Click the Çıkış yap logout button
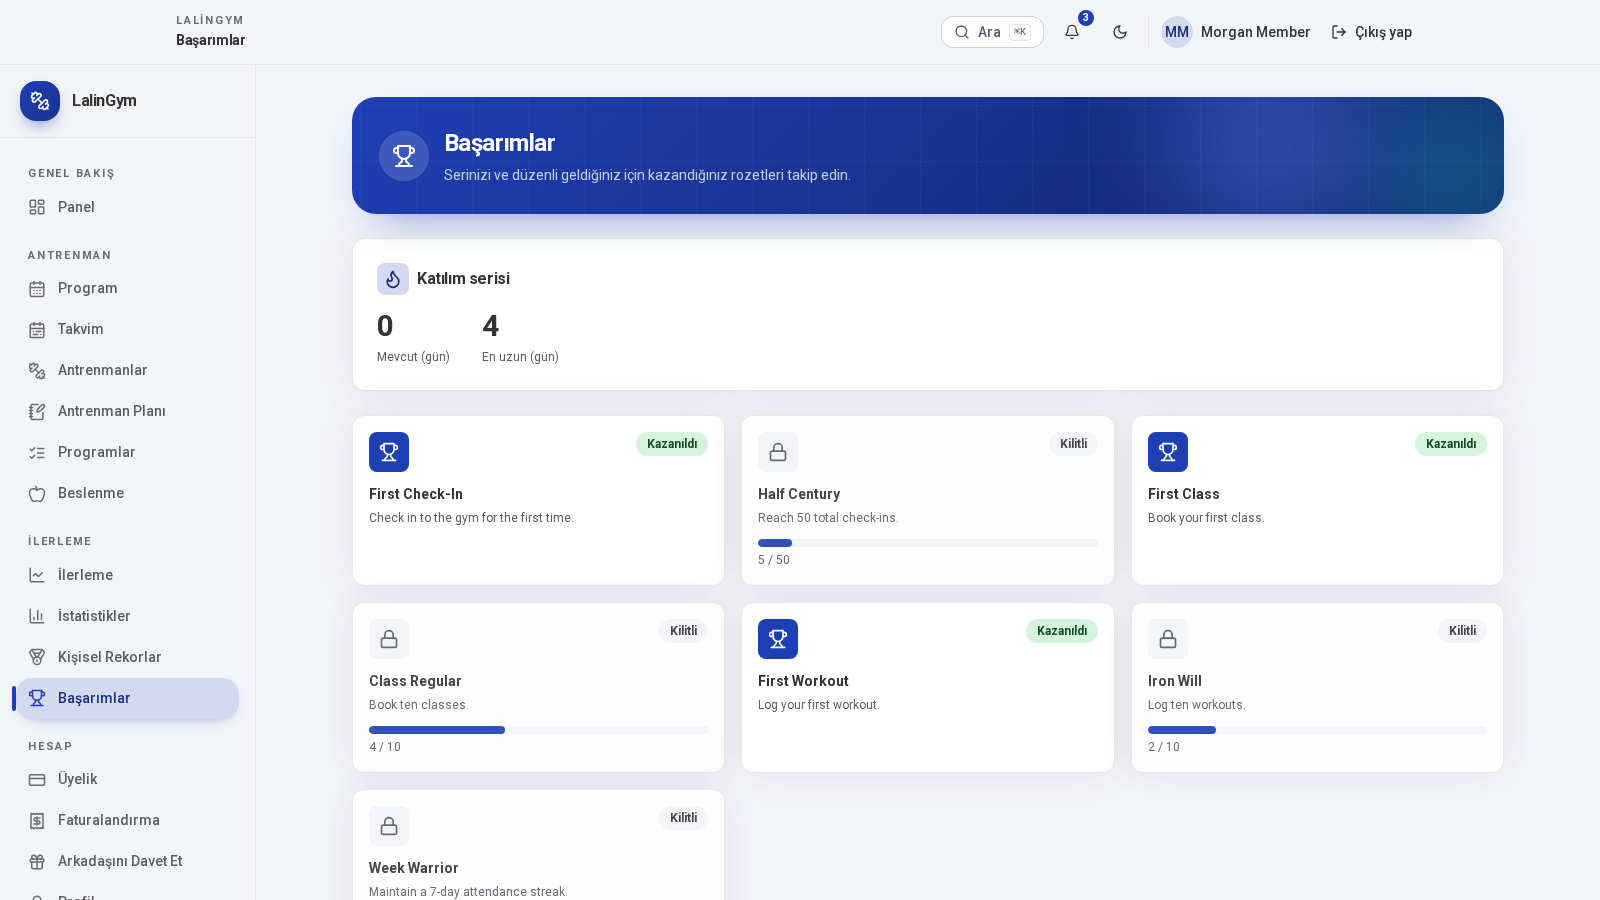This screenshot has width=1600, height=900. point(1372,32)
